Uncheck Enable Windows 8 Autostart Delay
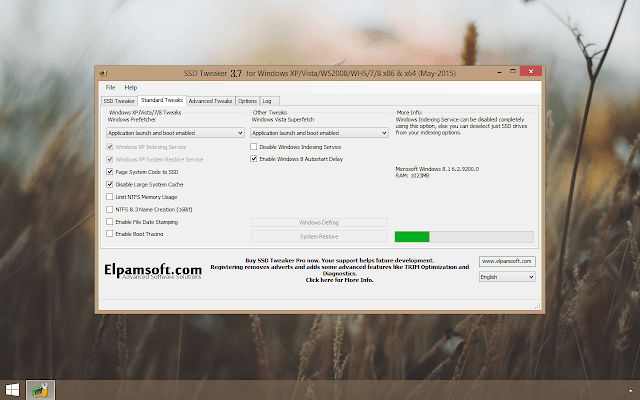640x400 pixels. click(x=253, y=159)
